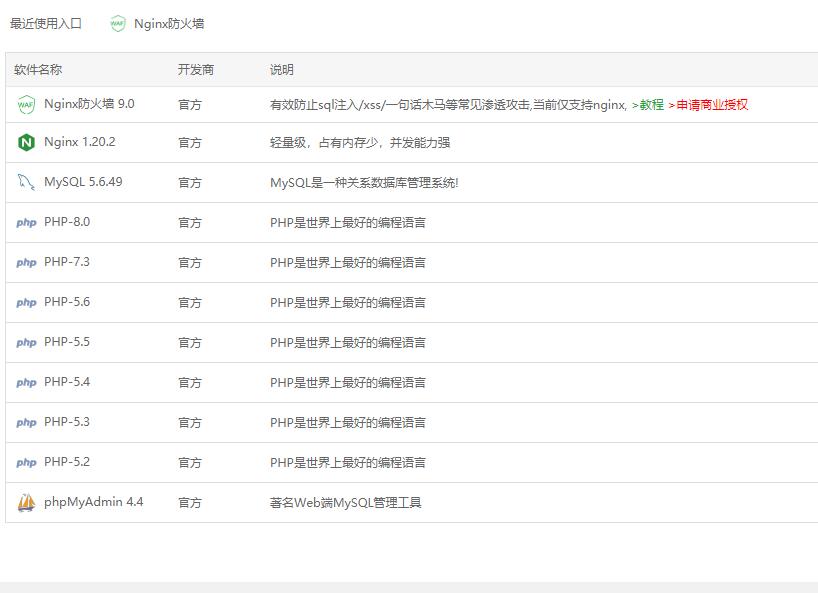Viewport: 818px width, 593px height.
Task: Click the 最近使用入口 label
Action: click(46, 23)
